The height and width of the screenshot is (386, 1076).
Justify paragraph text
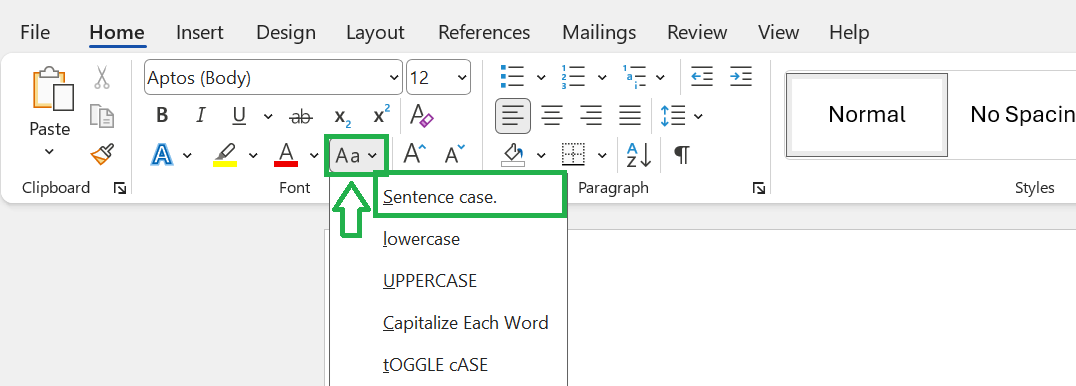pos(630,116)
